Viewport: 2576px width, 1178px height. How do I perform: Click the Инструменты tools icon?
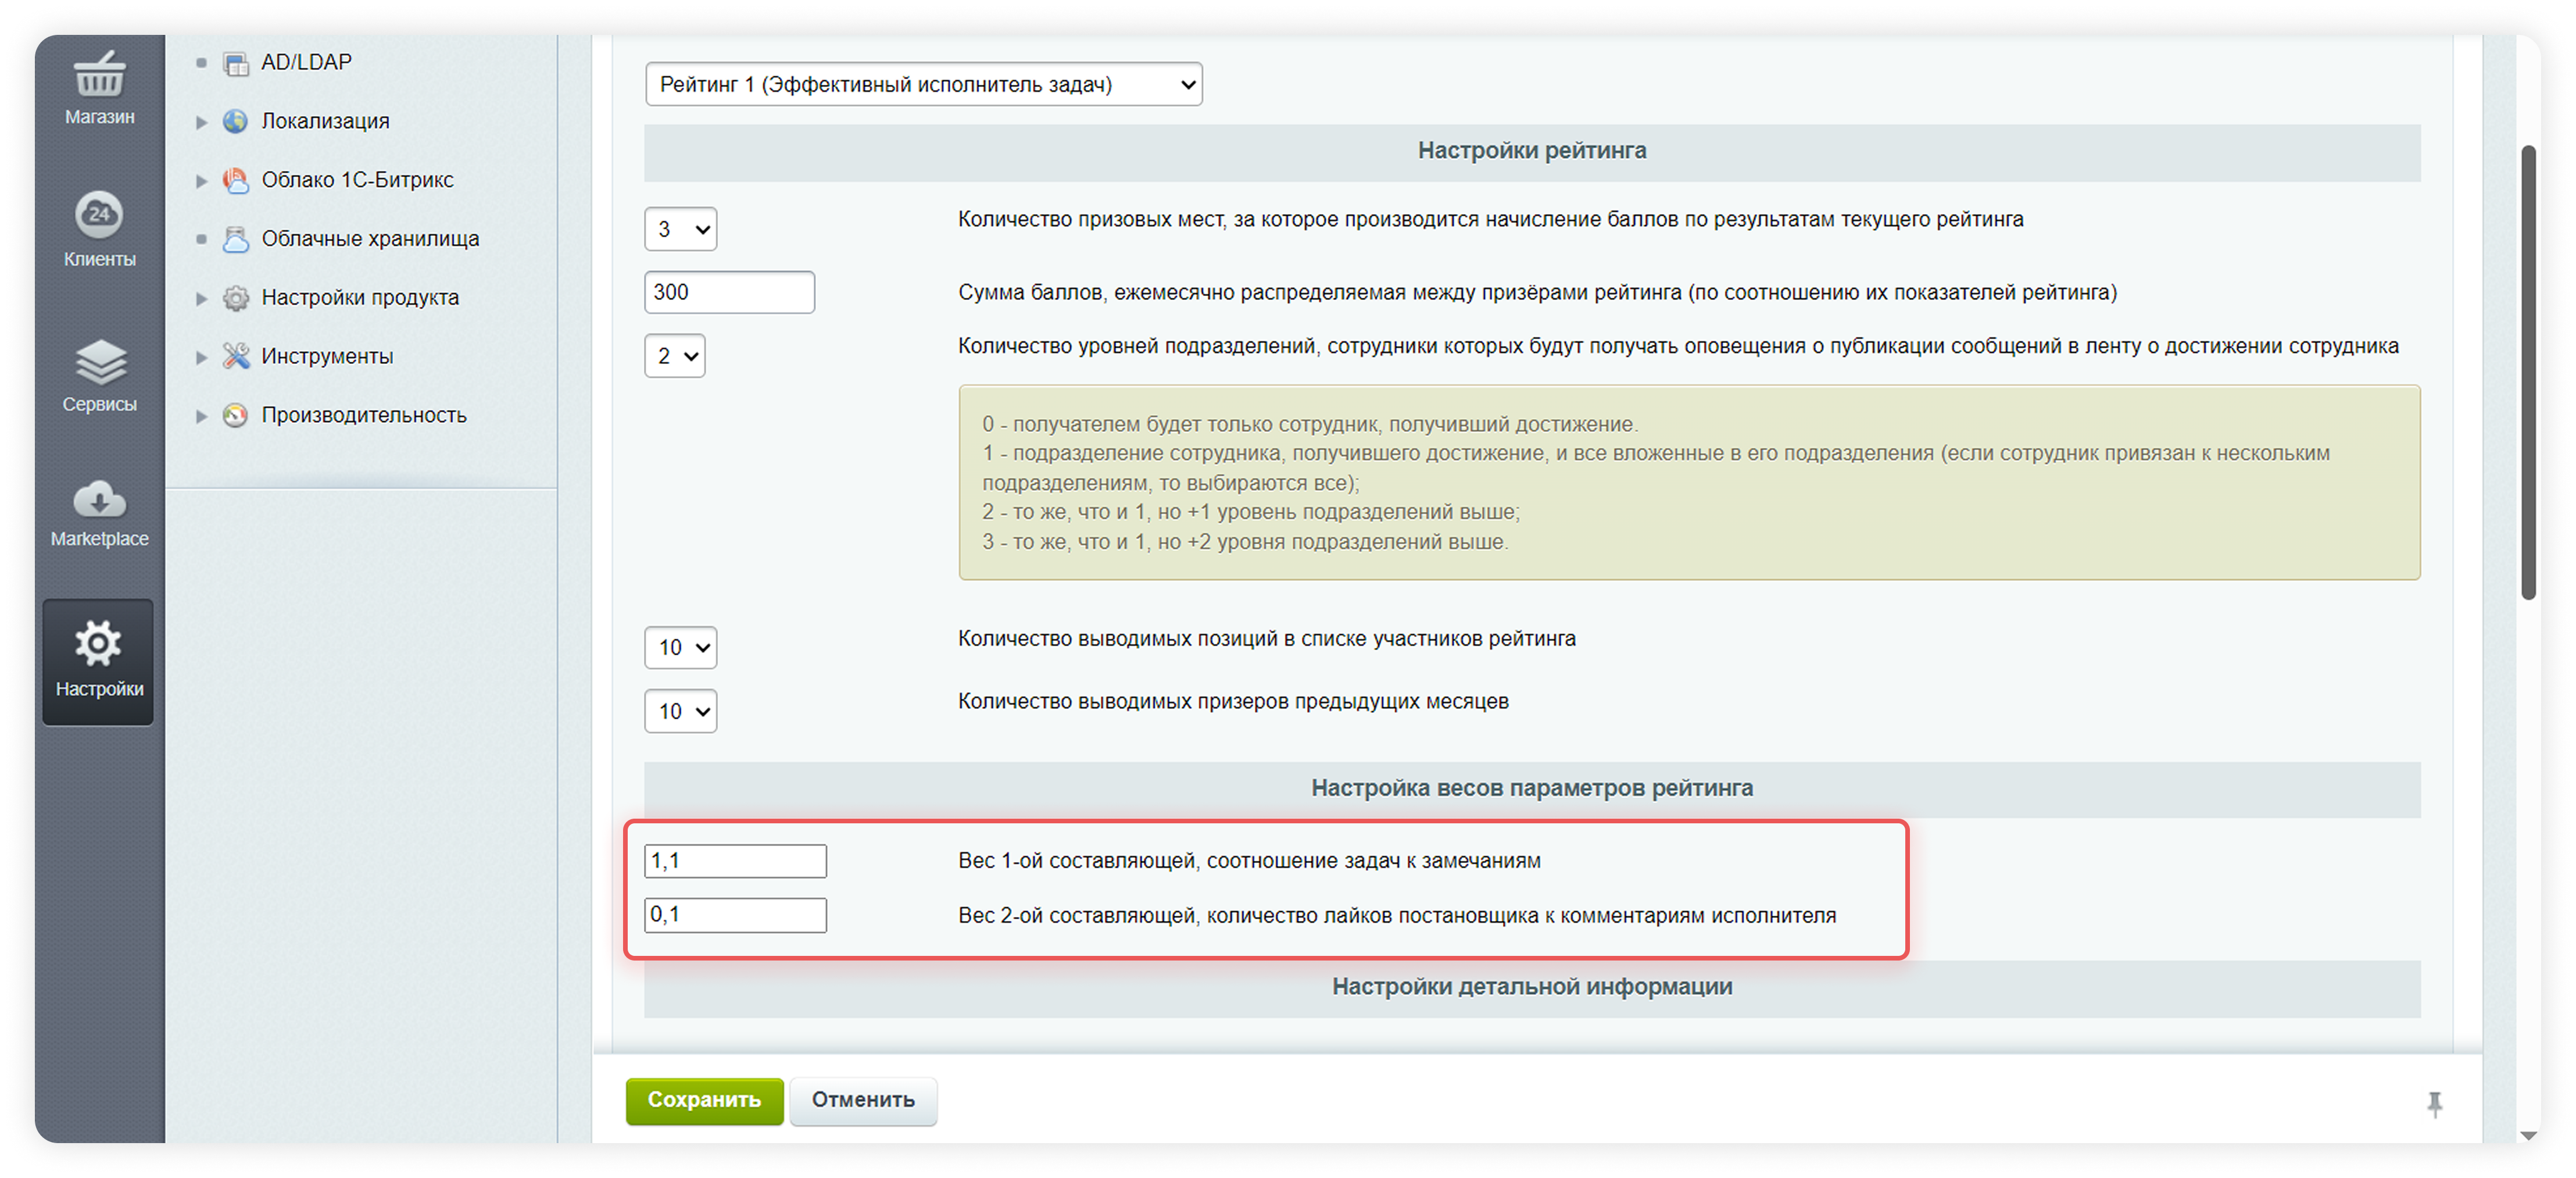[236, 356]
